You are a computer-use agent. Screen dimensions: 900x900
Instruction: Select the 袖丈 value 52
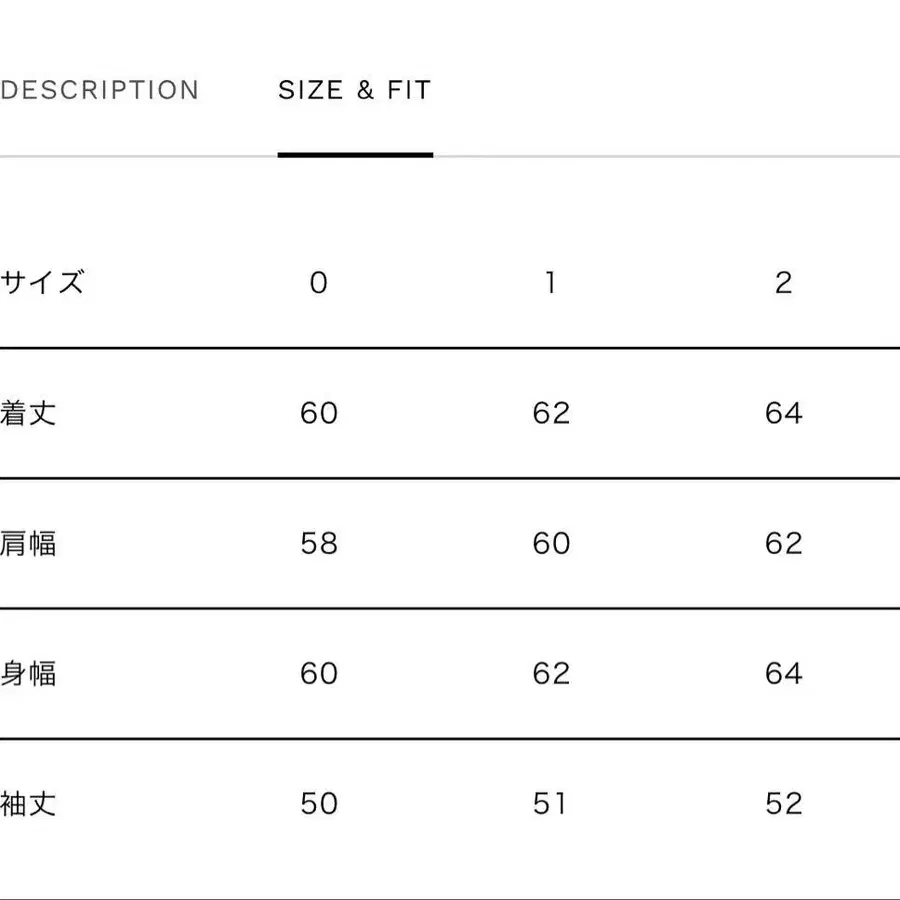[x=783, y=803]
